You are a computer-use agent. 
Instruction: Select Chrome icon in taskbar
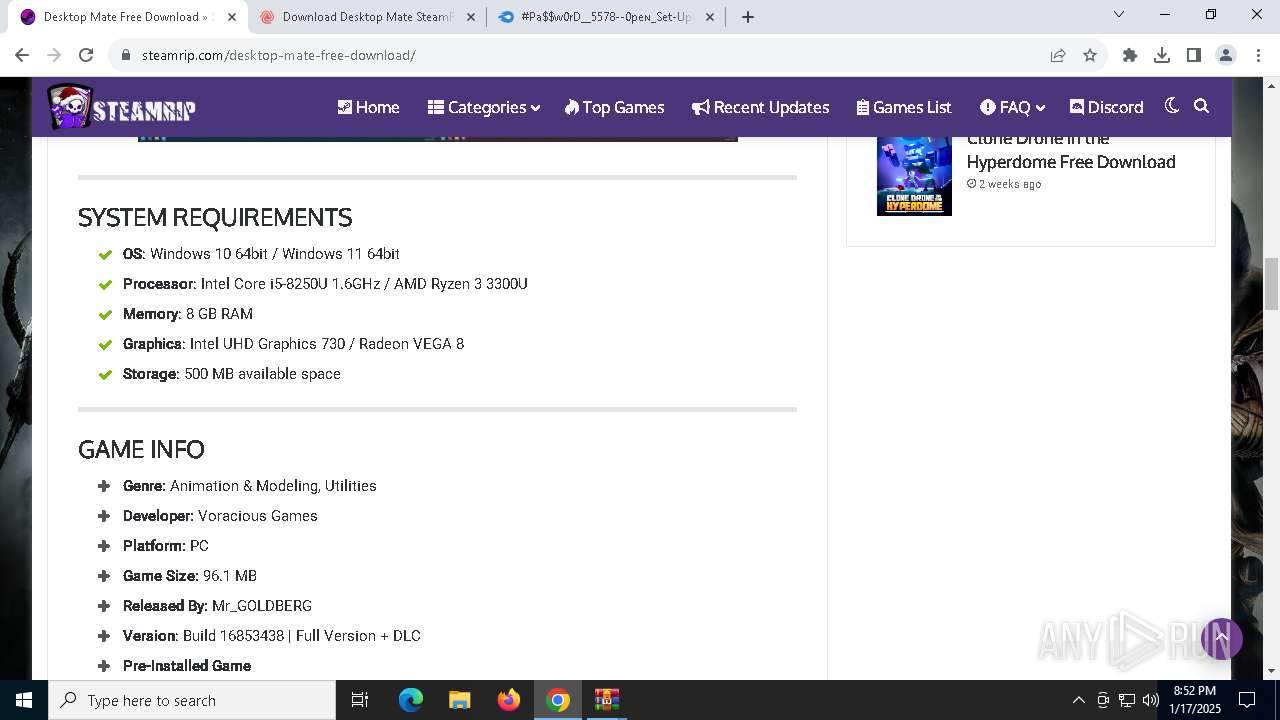click(x=558, y=700)
